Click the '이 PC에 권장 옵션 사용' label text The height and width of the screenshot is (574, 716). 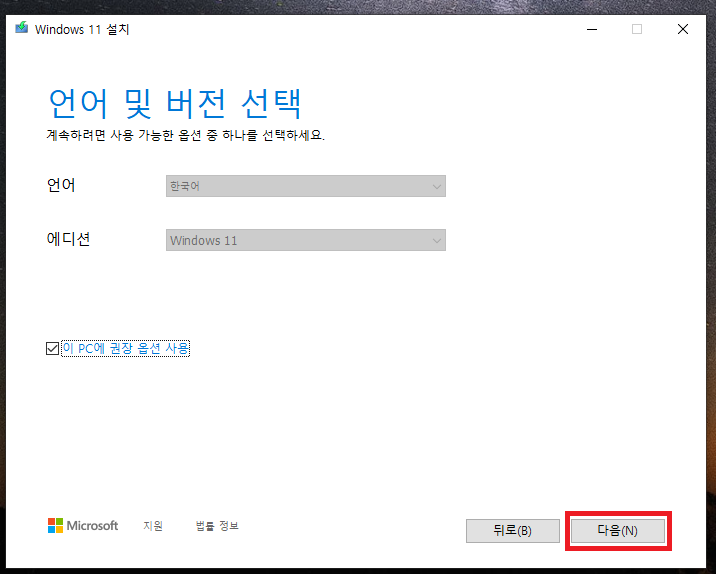126,348
